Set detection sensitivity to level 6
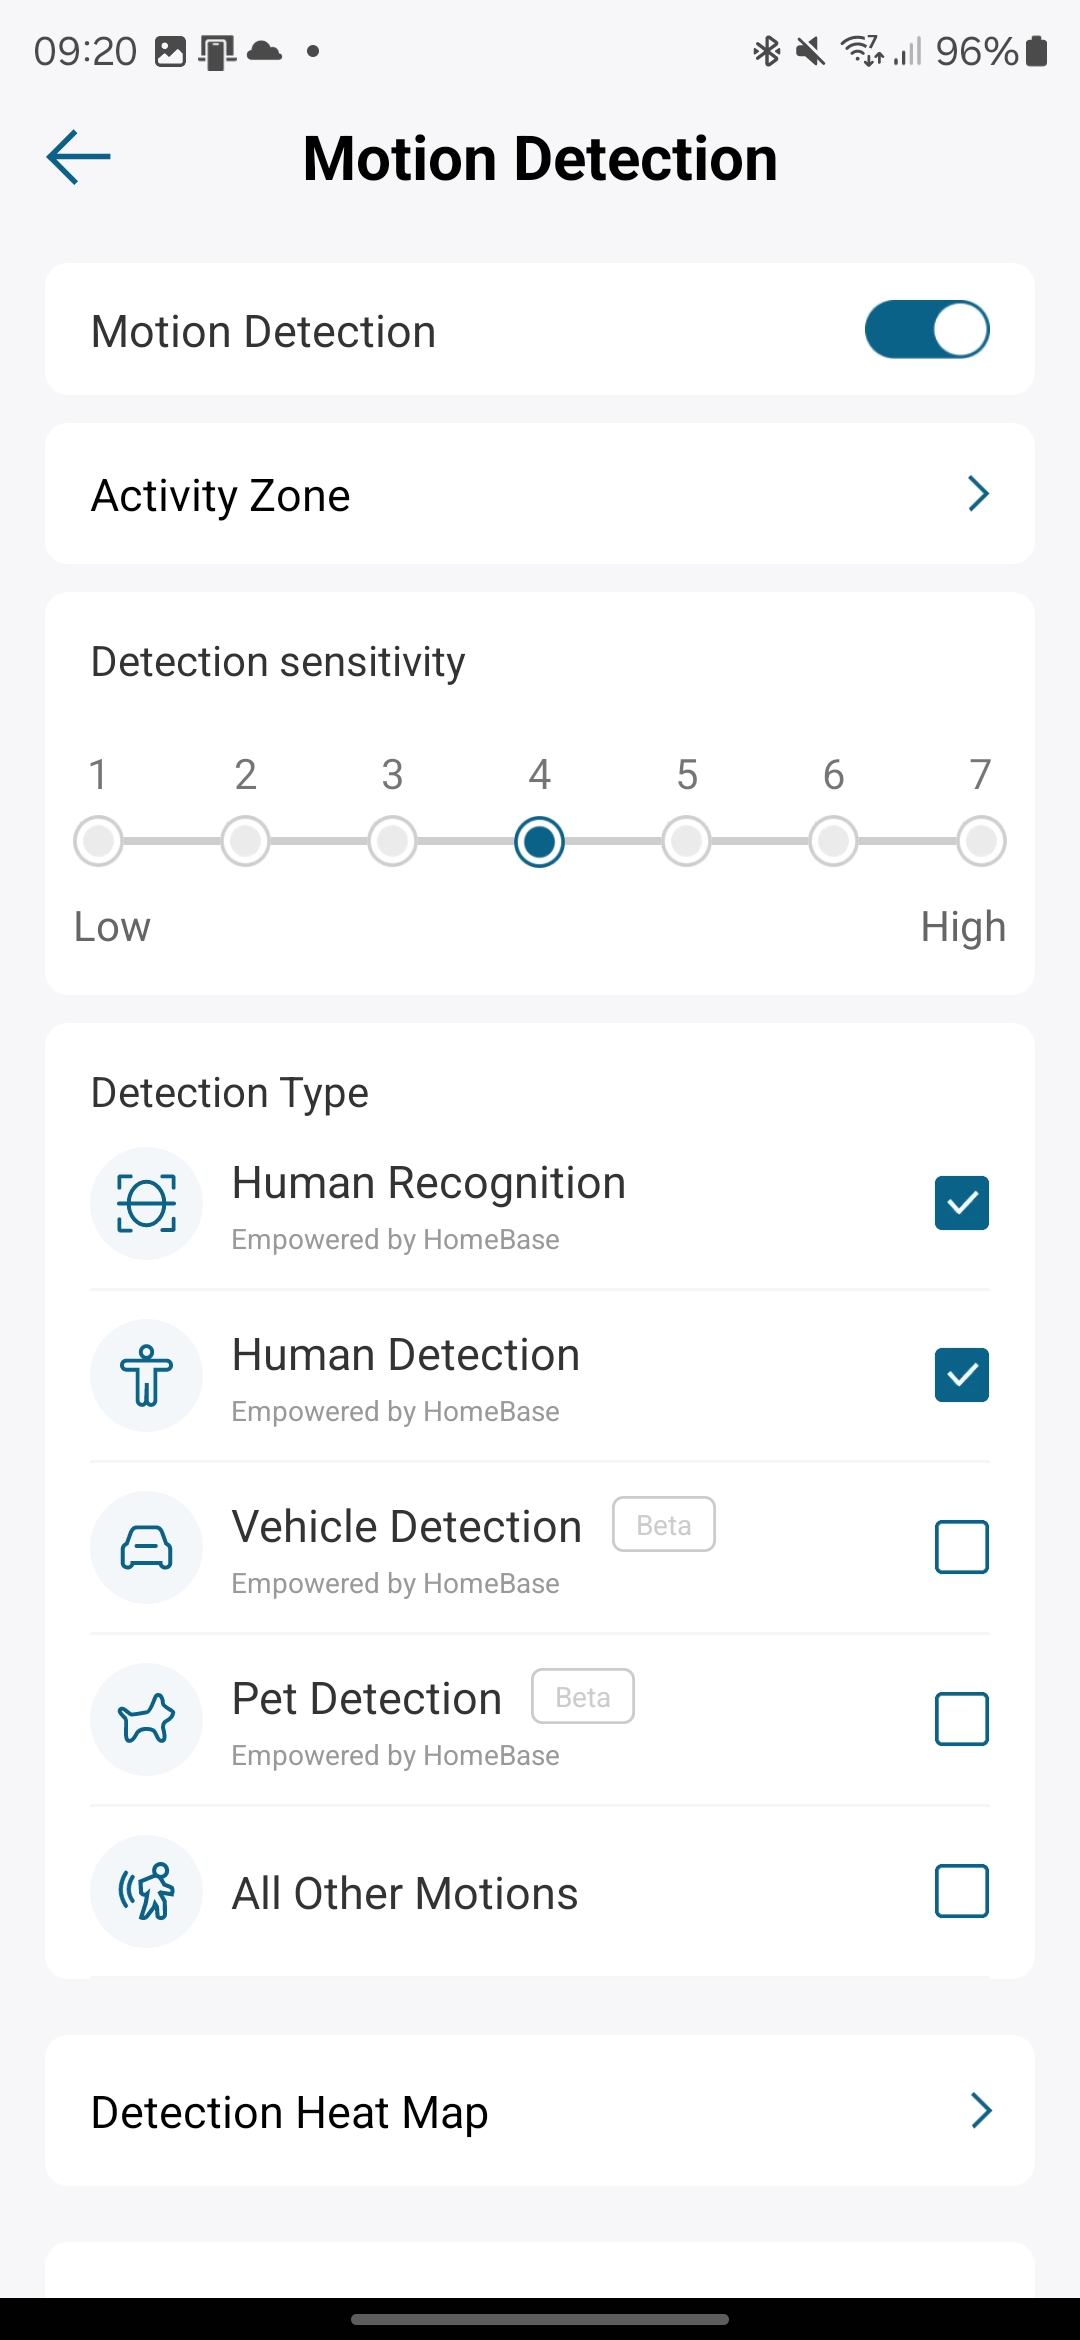1080x2340 pixels. coord(834,841)
